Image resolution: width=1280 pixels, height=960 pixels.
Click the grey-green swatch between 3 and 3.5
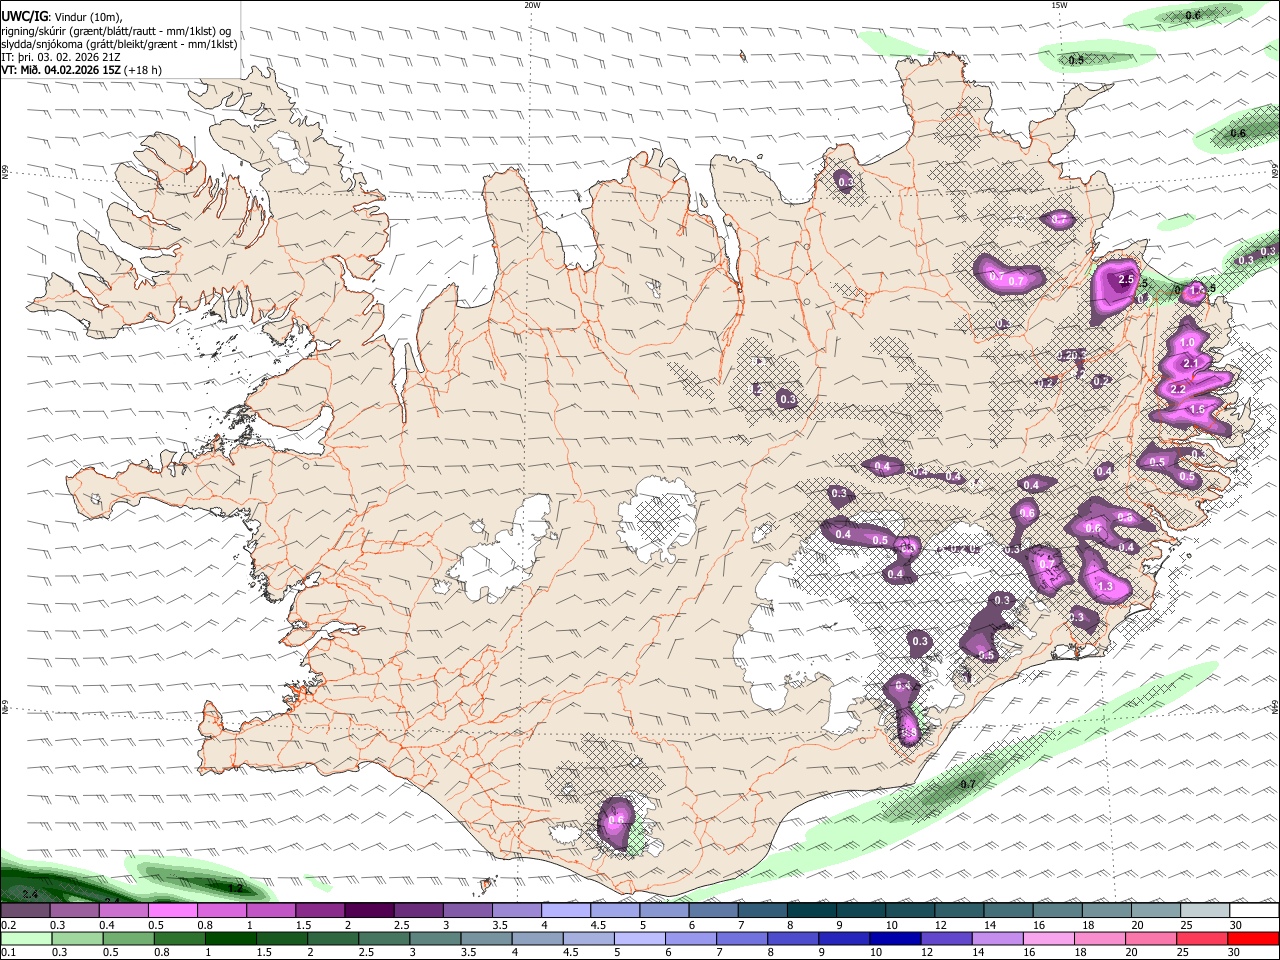click(435, 938)
